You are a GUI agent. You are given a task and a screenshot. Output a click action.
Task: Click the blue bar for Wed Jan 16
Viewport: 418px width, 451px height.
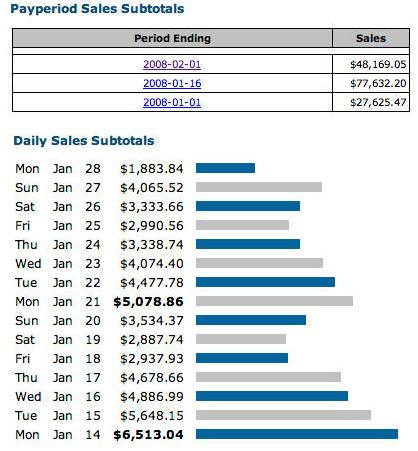272,396
